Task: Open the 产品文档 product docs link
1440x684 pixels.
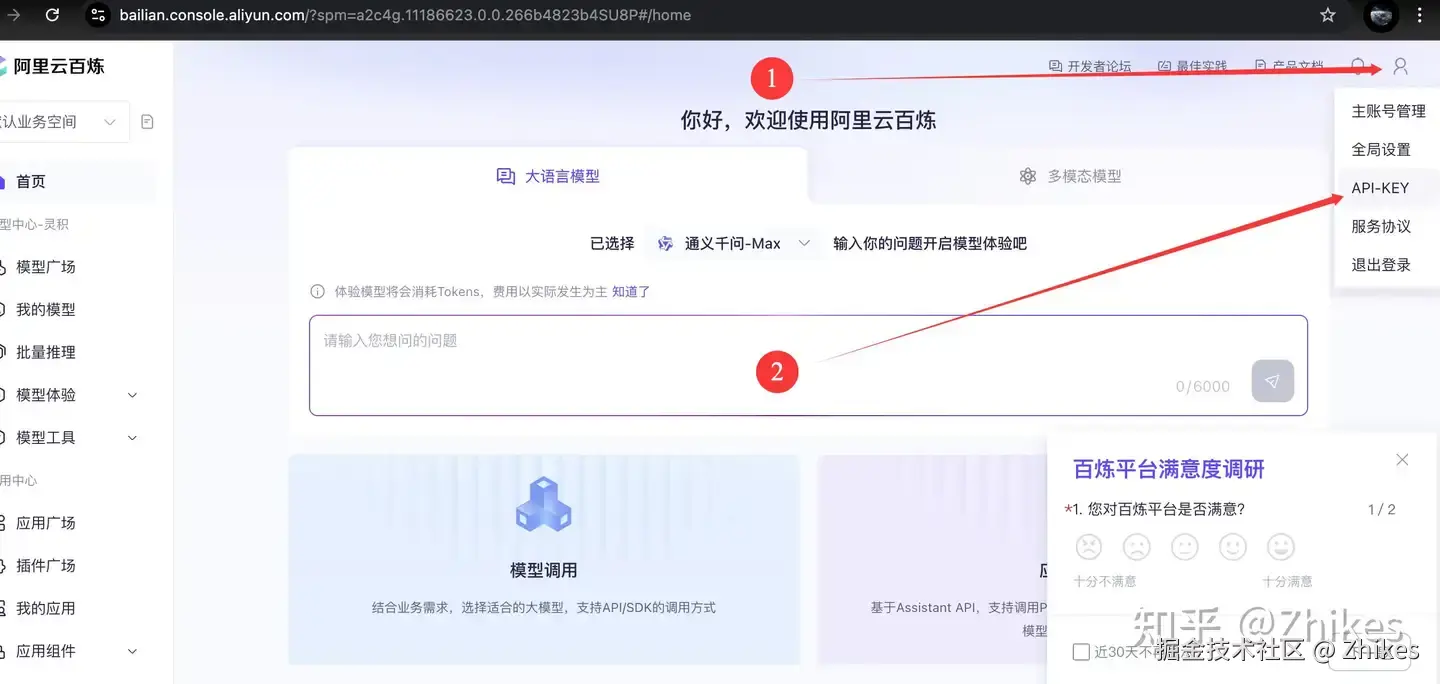Action: click(1288, 66)
